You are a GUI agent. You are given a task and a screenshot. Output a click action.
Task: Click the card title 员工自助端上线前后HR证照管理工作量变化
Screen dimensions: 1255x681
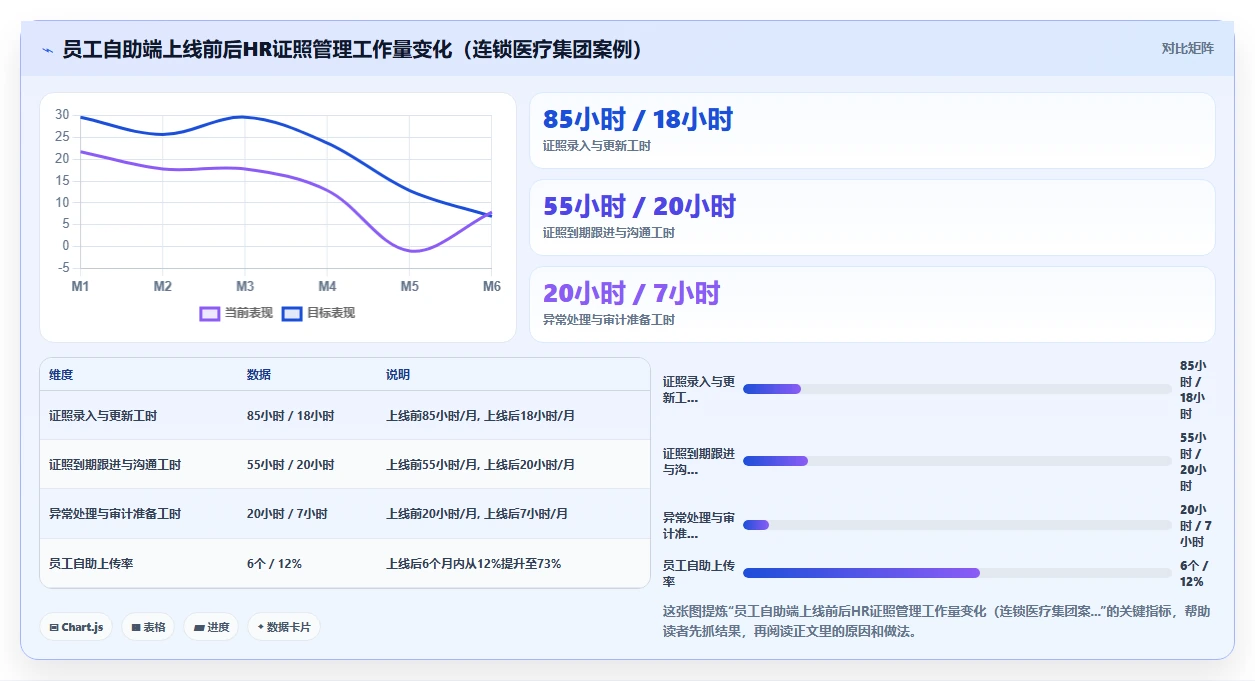[353, 49]
